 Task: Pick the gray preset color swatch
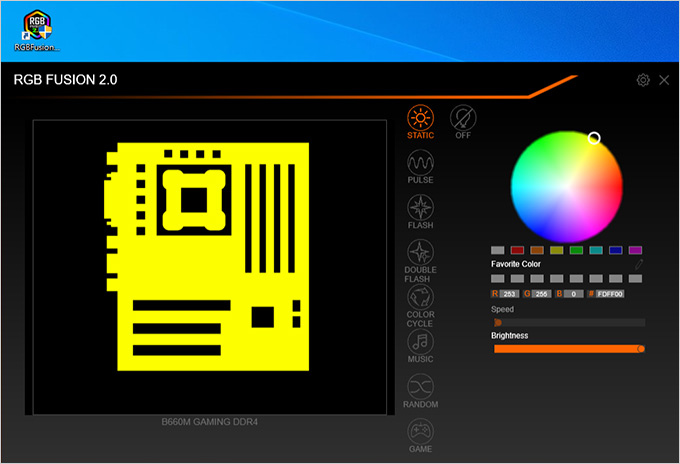[497, 250]
